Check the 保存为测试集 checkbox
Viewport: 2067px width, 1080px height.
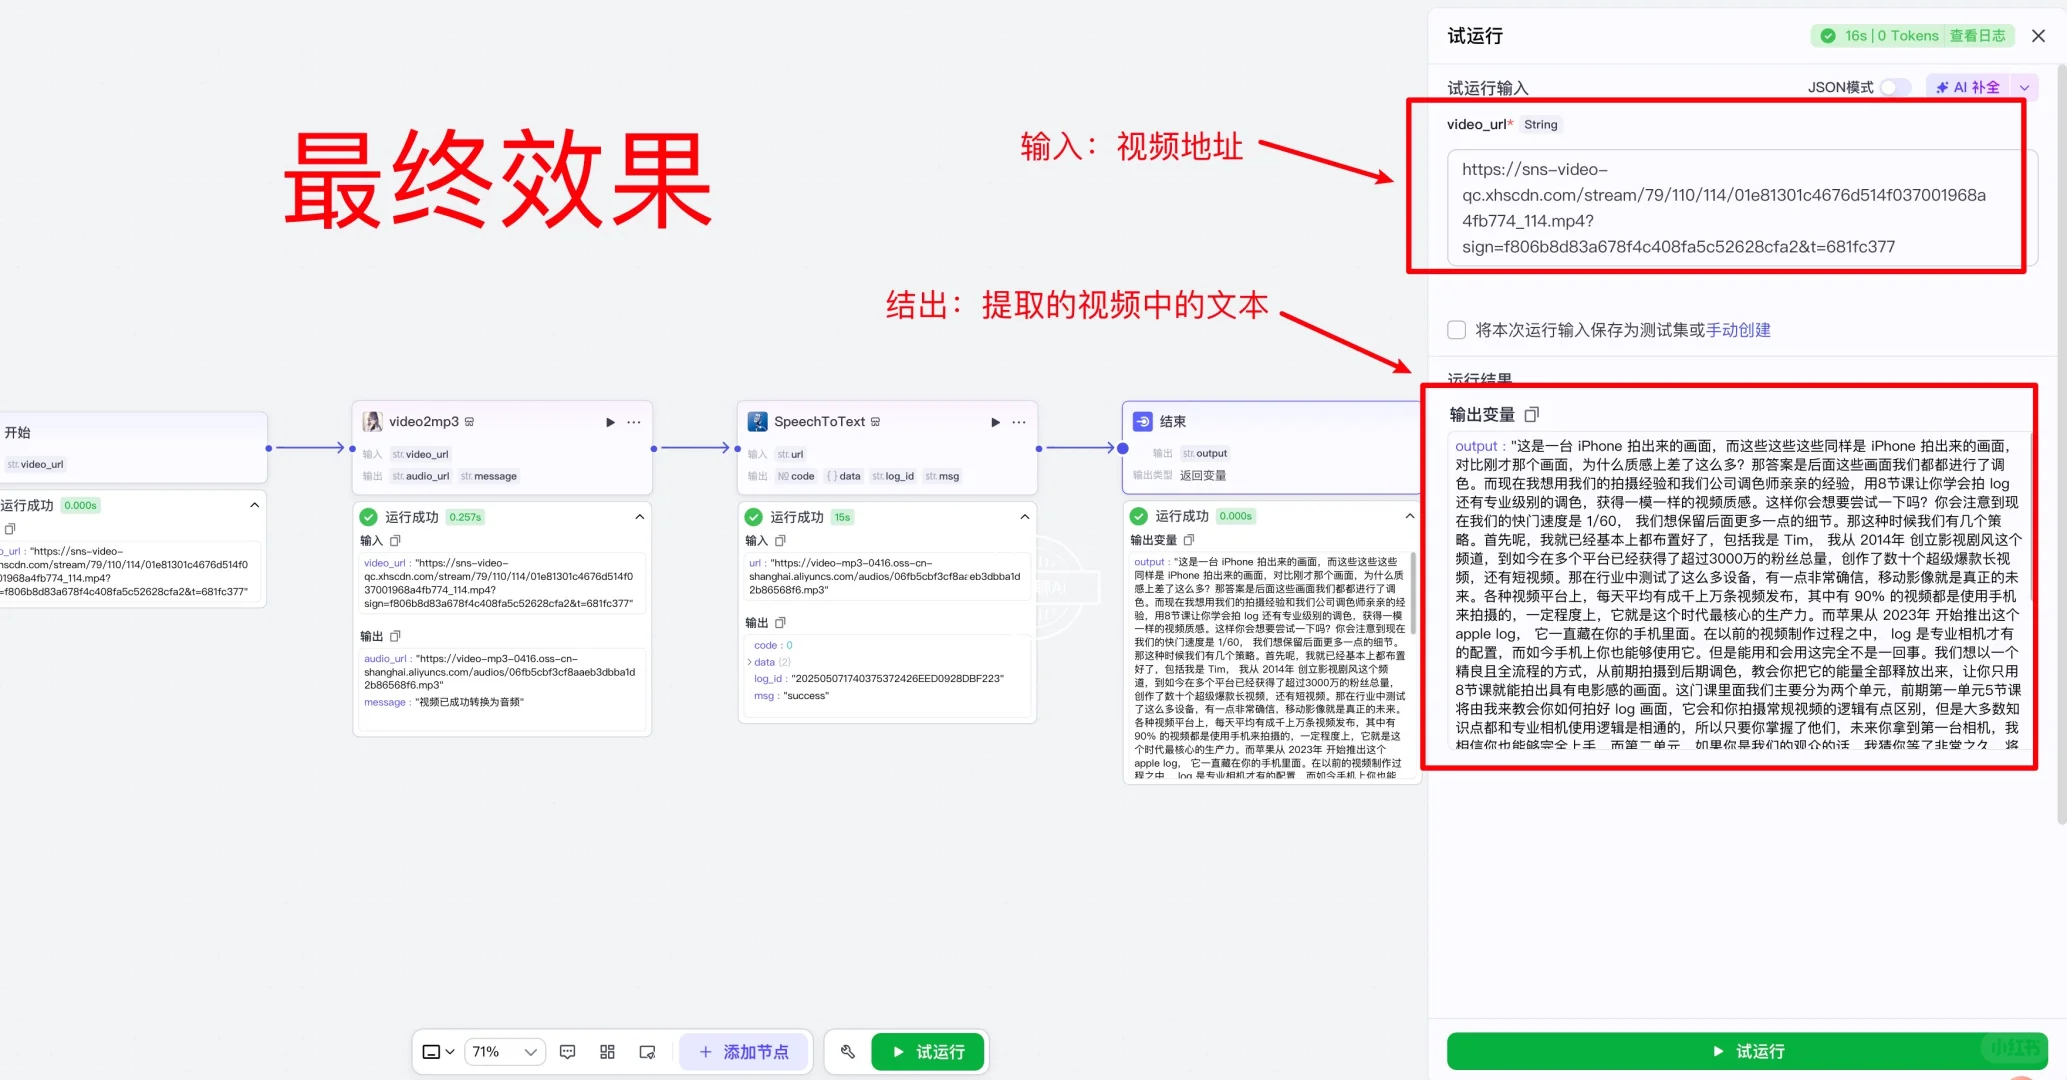[1456, 329]
